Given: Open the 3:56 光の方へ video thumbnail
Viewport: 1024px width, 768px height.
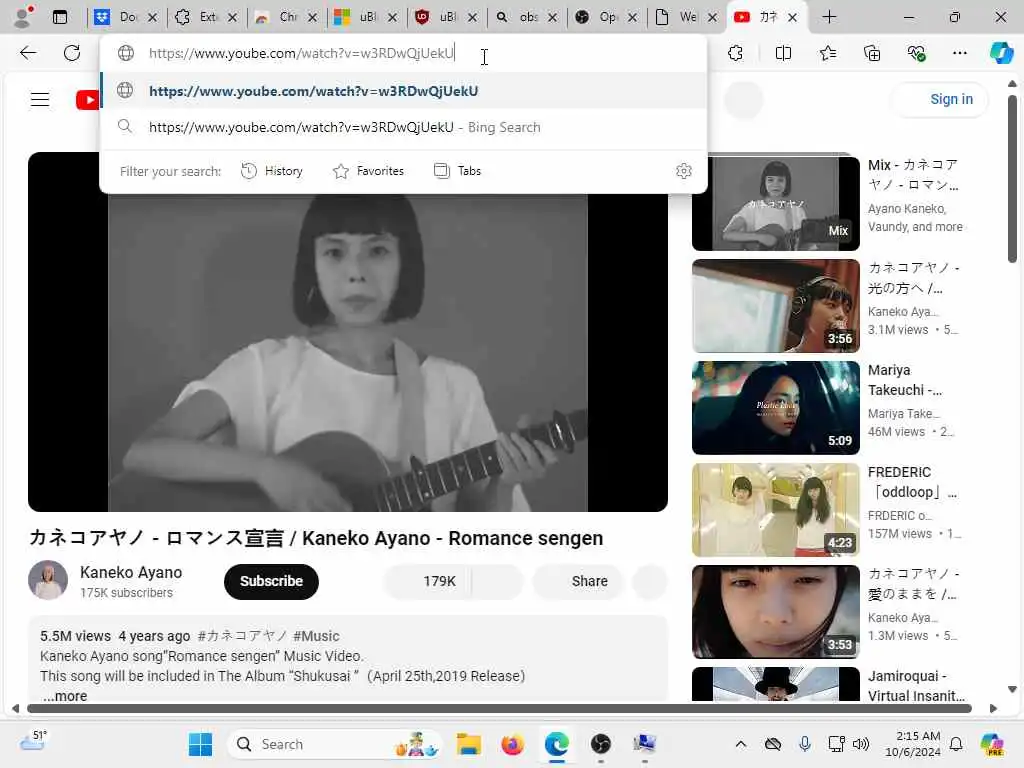Looking at the screenshot, I should click(x=775, y=306).
